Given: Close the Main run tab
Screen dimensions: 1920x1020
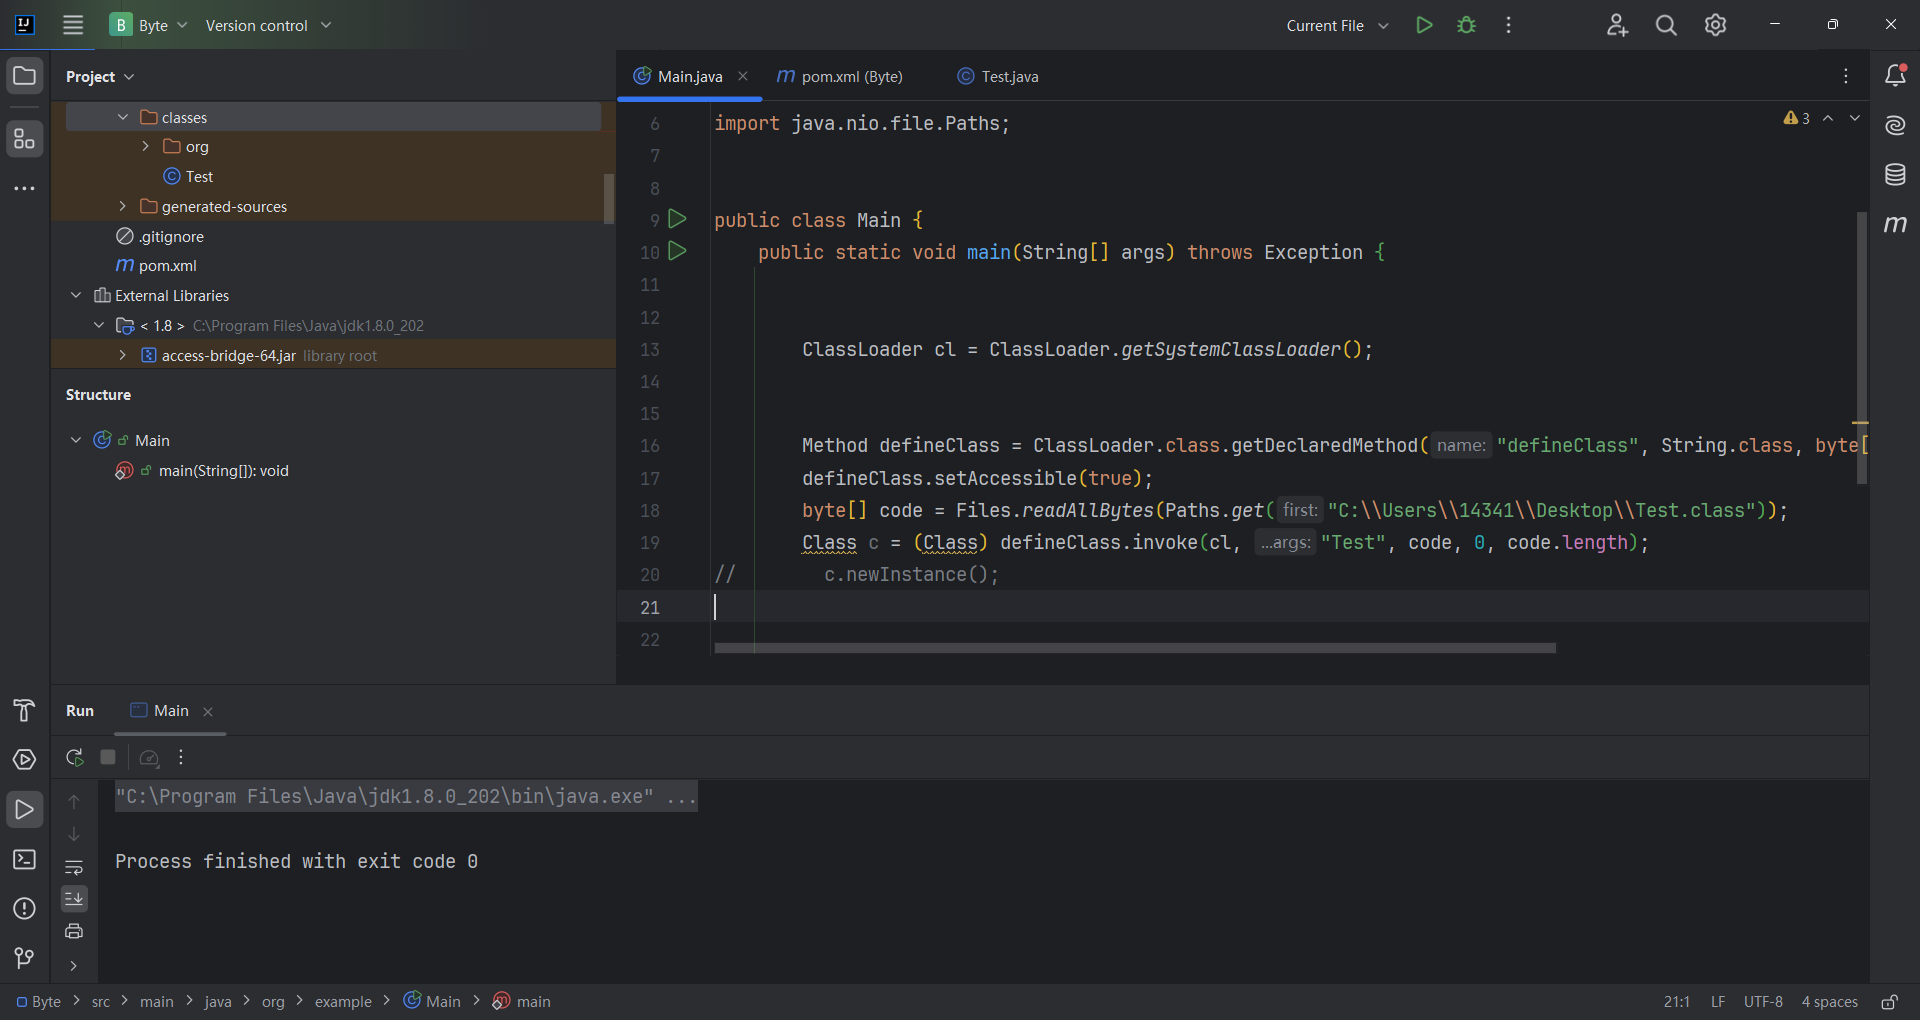Looking at the screenshot, I should click(x=208, y=712).
